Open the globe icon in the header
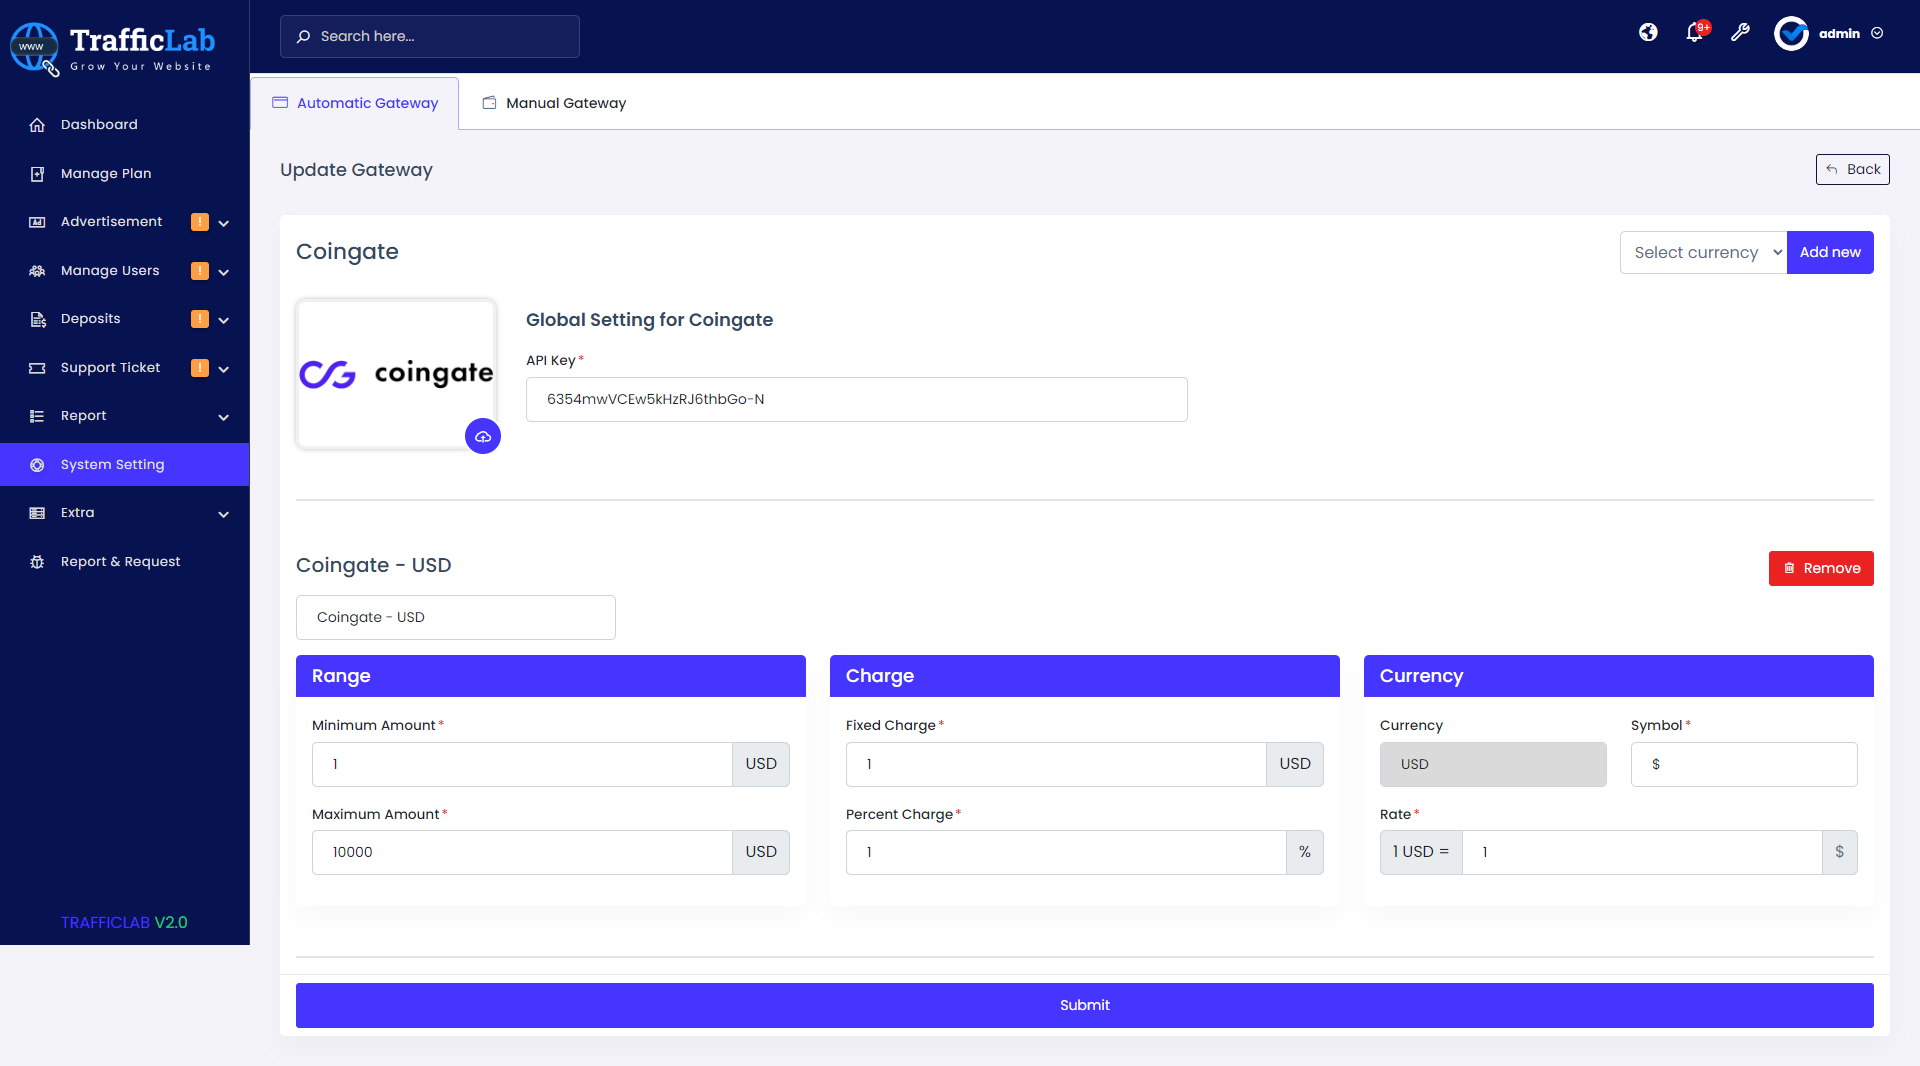This screenshot has height=1066, width=1920. (1647, 32)
